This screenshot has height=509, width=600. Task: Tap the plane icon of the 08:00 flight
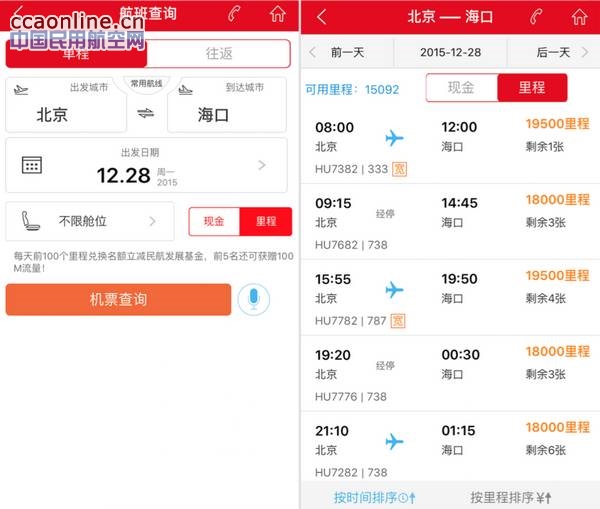[394, 138]
